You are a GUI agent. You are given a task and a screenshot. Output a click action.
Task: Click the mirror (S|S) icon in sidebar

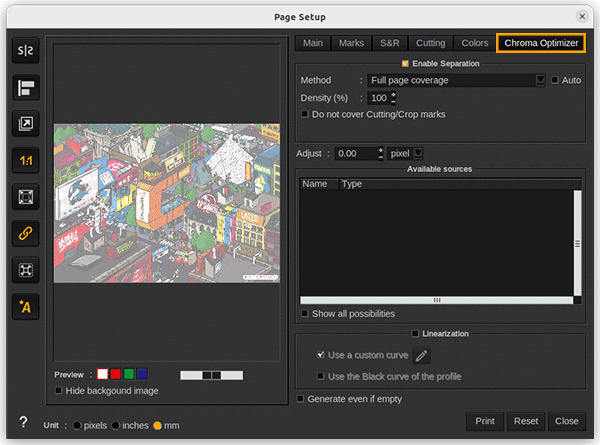click(25, 51)
